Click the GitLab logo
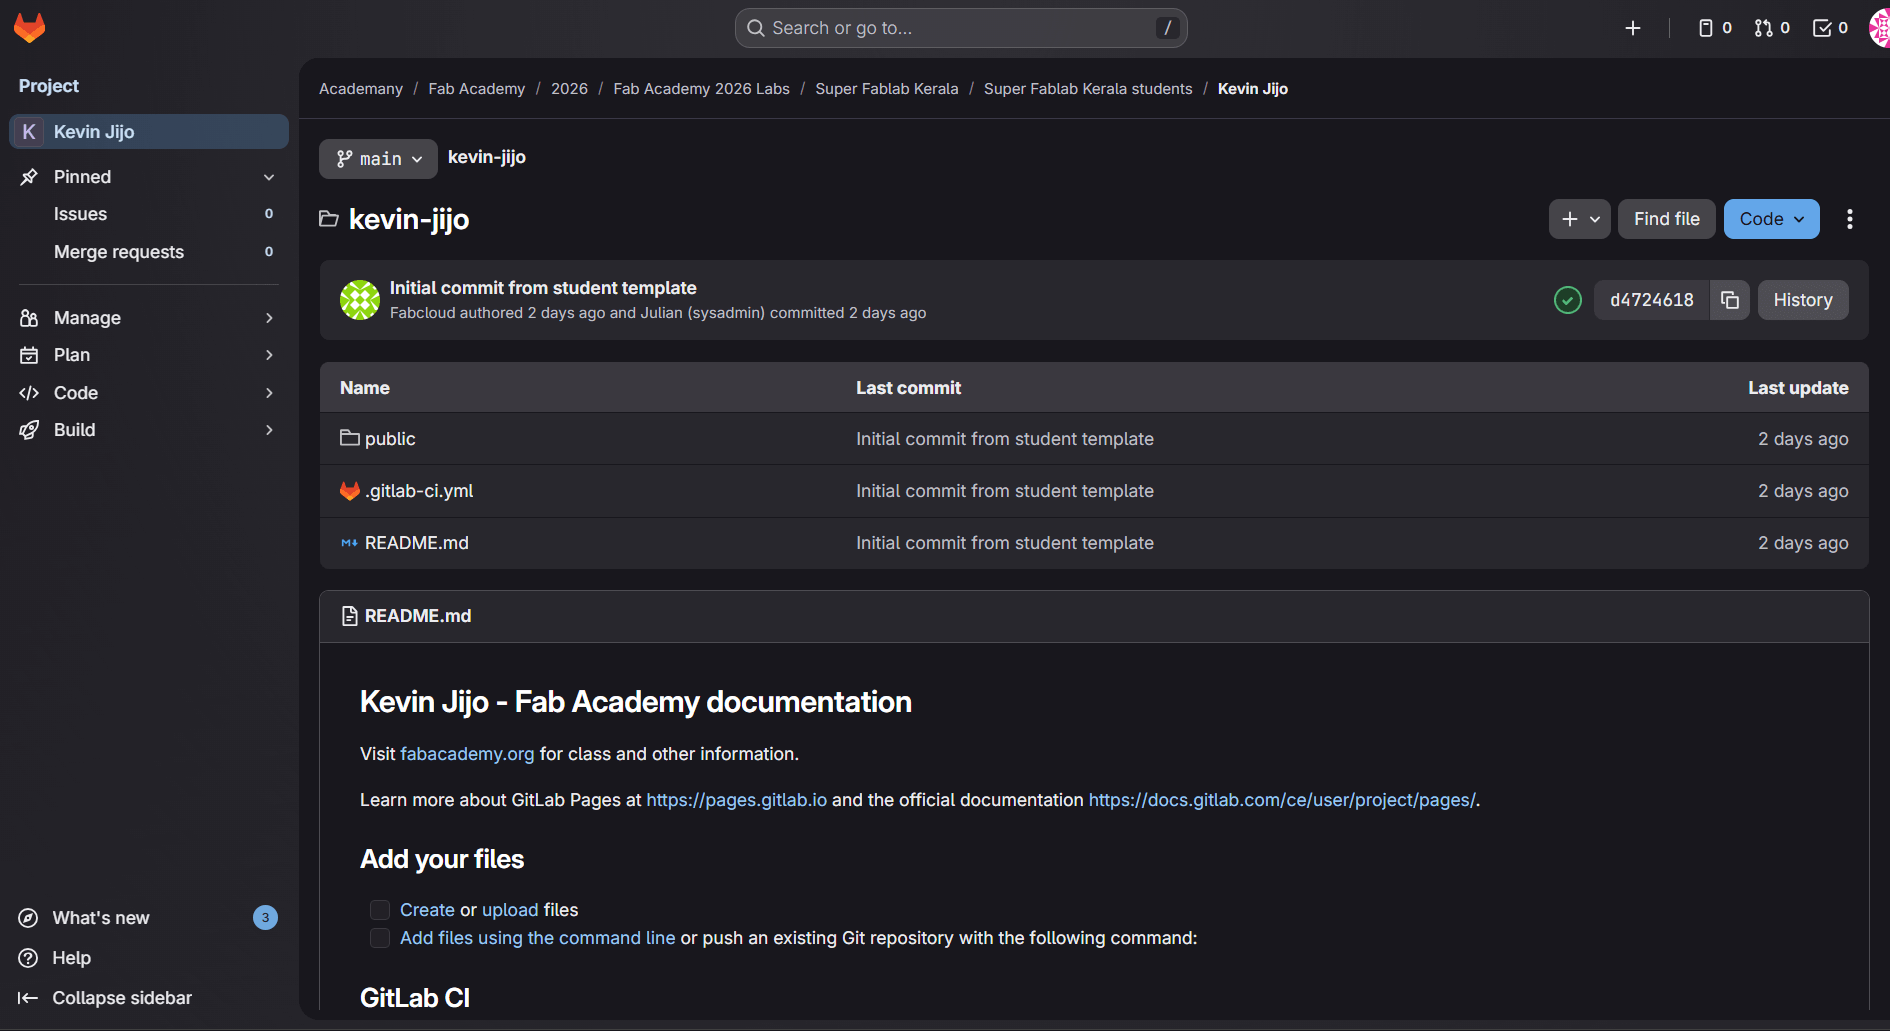Viewport: 1890px width, 1031px height. click(30, 27)
